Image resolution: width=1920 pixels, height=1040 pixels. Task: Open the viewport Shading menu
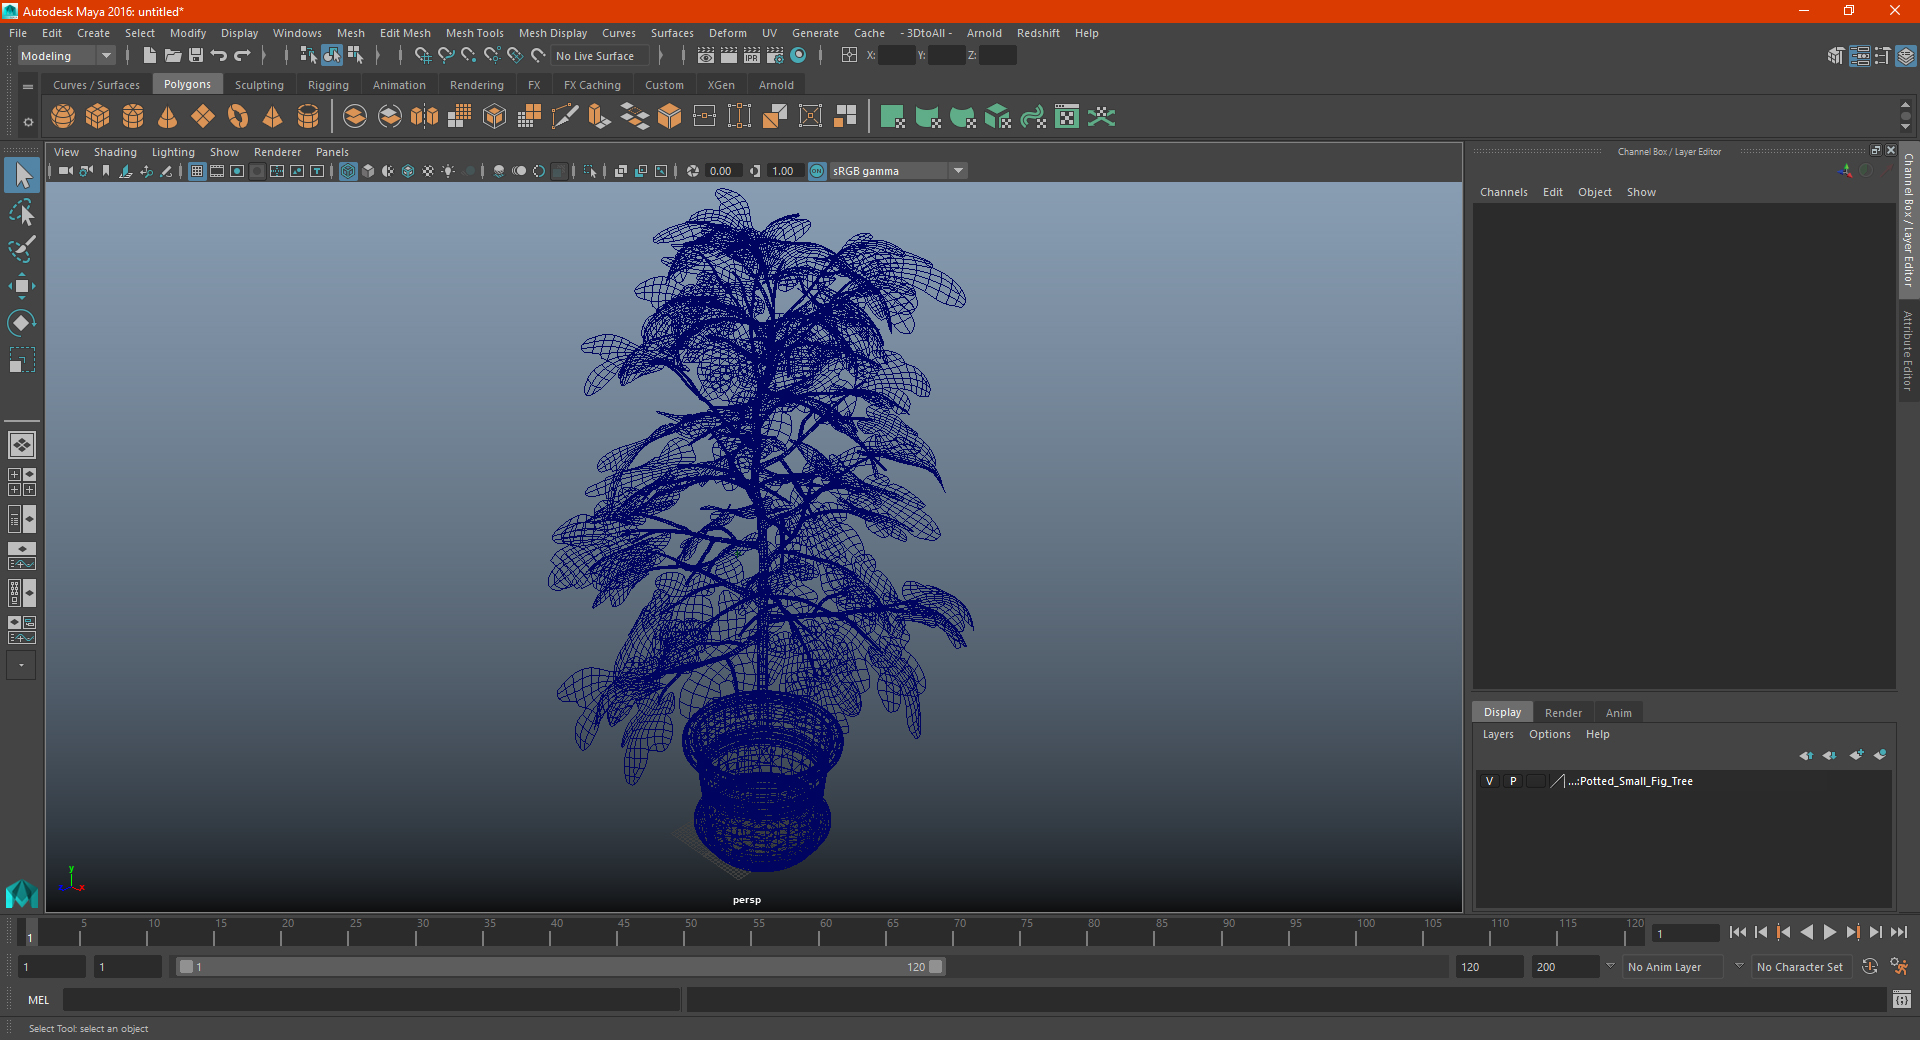115,152
